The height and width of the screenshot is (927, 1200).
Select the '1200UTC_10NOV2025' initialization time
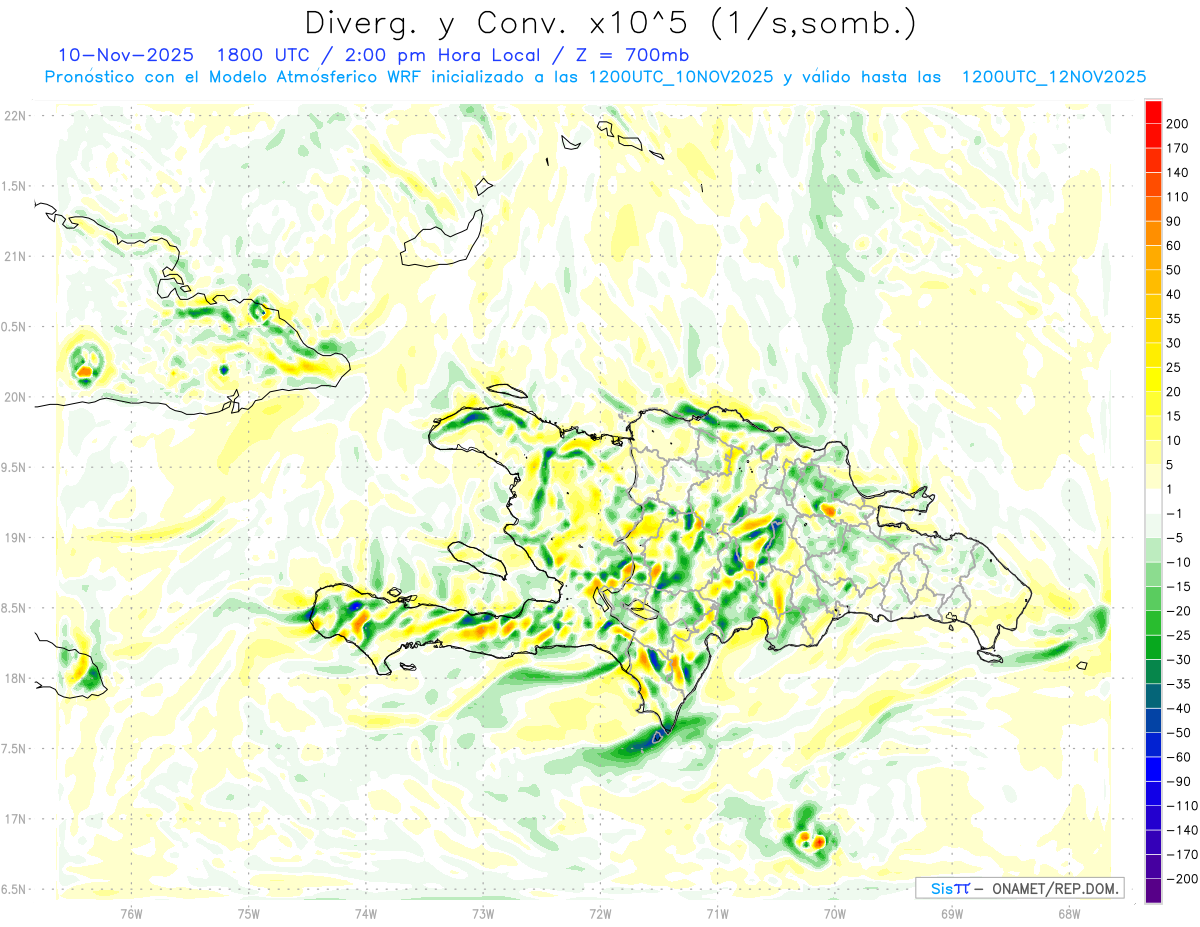[680, 77]
